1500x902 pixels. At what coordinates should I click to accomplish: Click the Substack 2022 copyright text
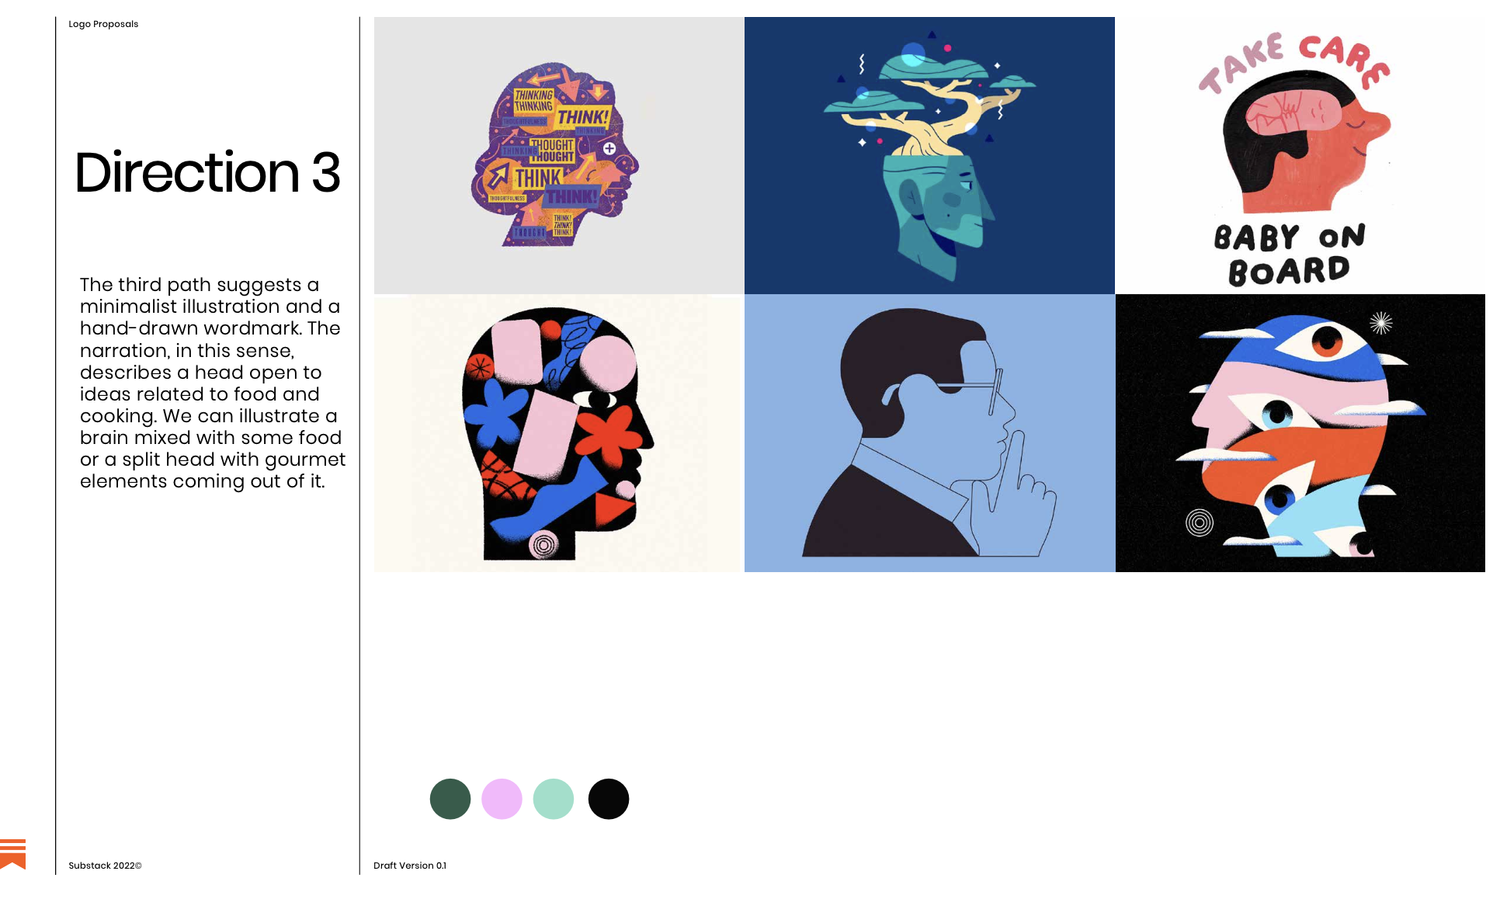click(x=105, y=866)
